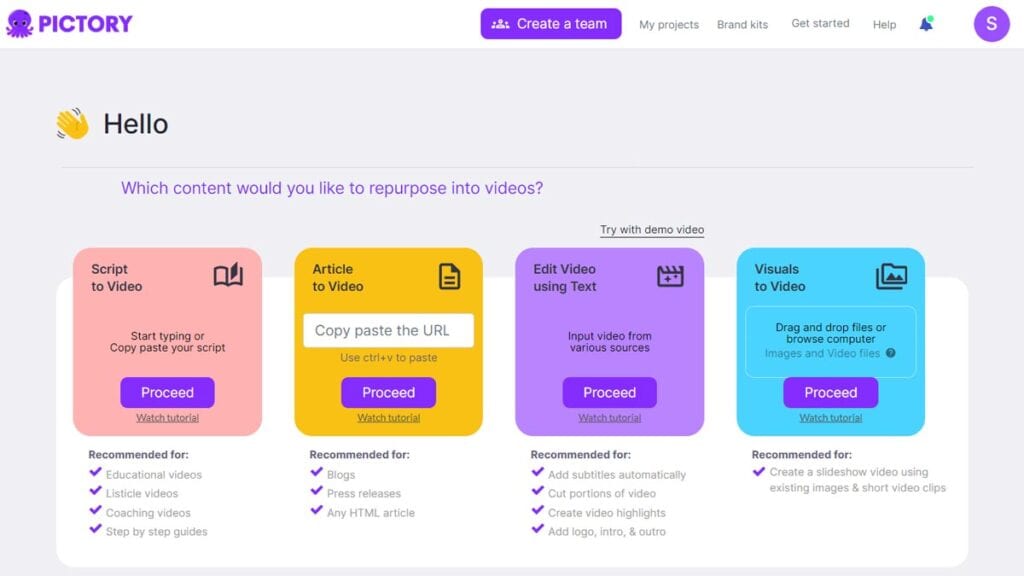Click the Article to Video card title
This screenshot has width=1024, height=576.
coord(337,278)
